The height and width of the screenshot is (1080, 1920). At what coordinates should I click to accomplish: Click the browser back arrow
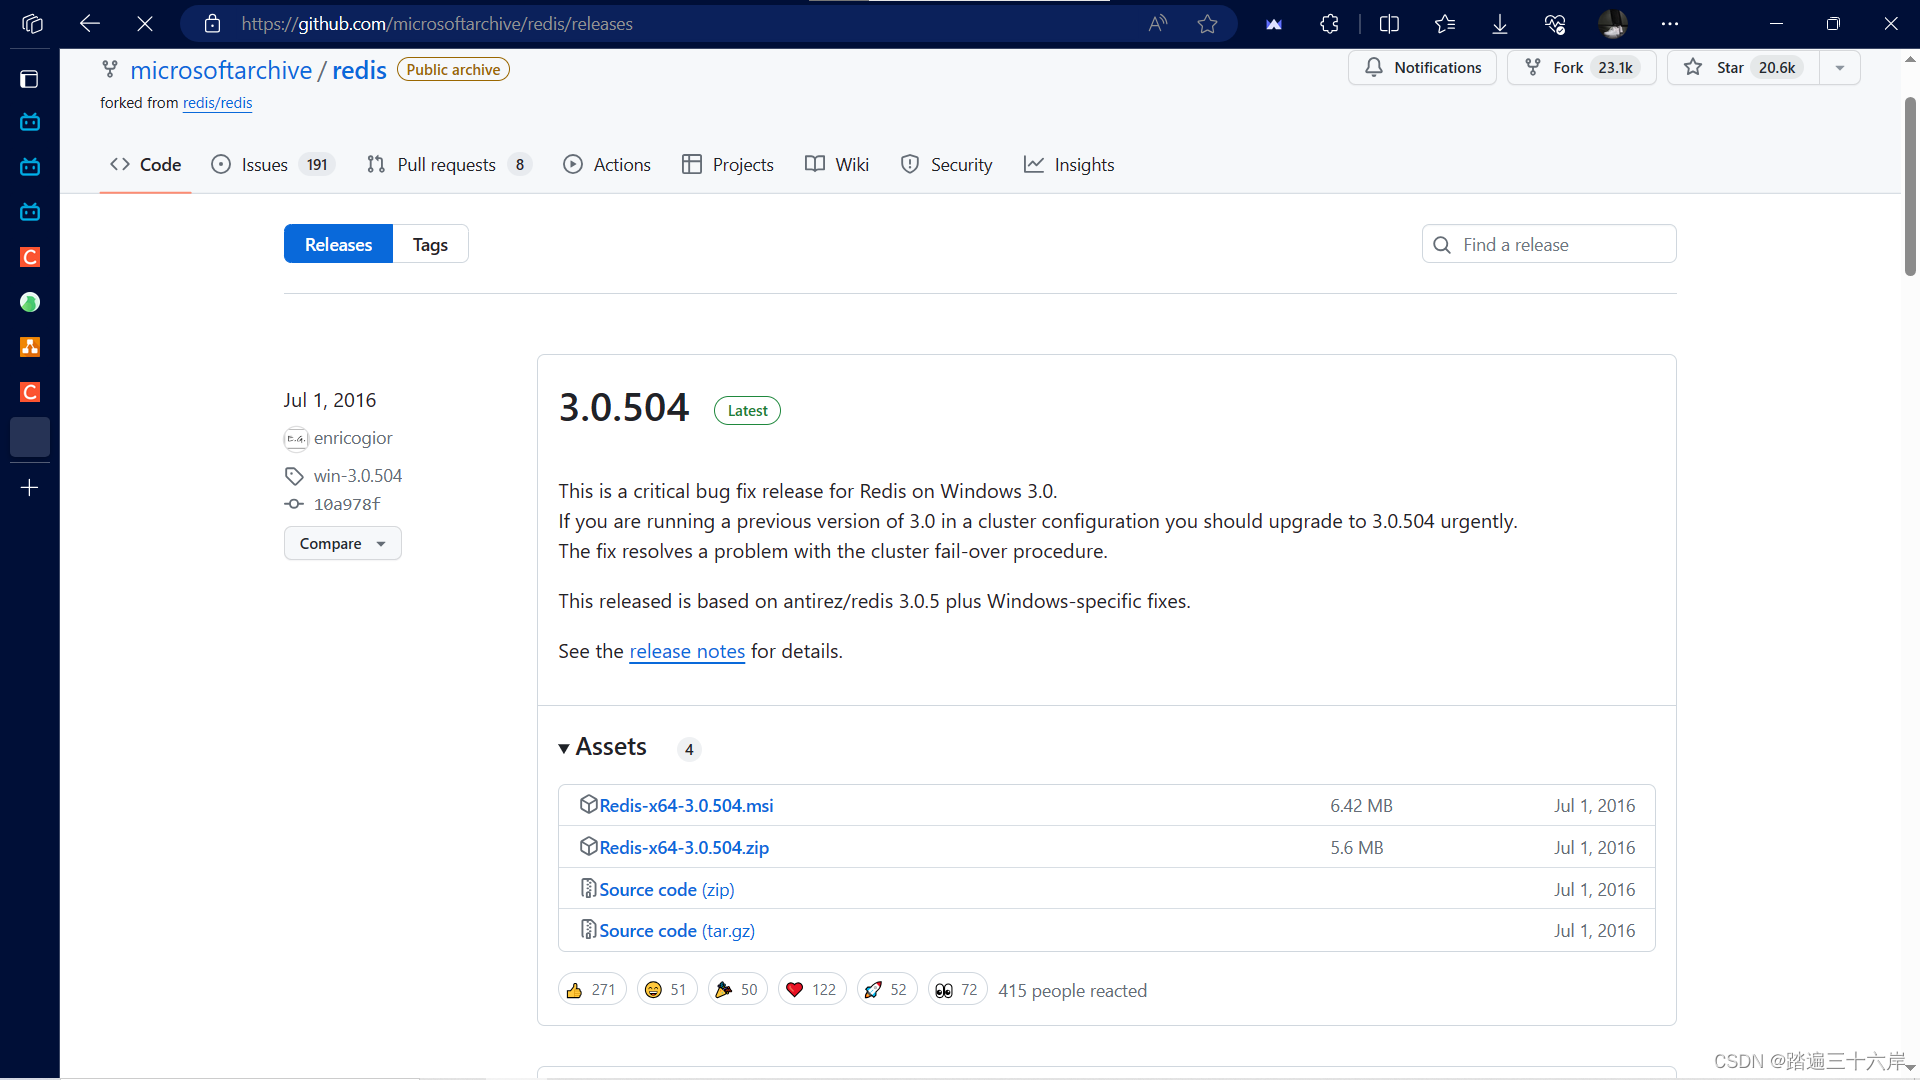(x=90, y=23)
